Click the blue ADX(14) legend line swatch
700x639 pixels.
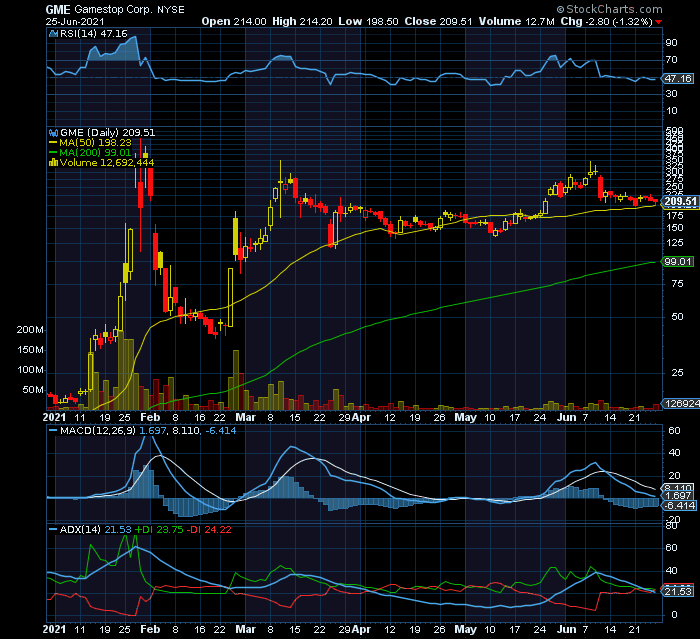(53, 530)
